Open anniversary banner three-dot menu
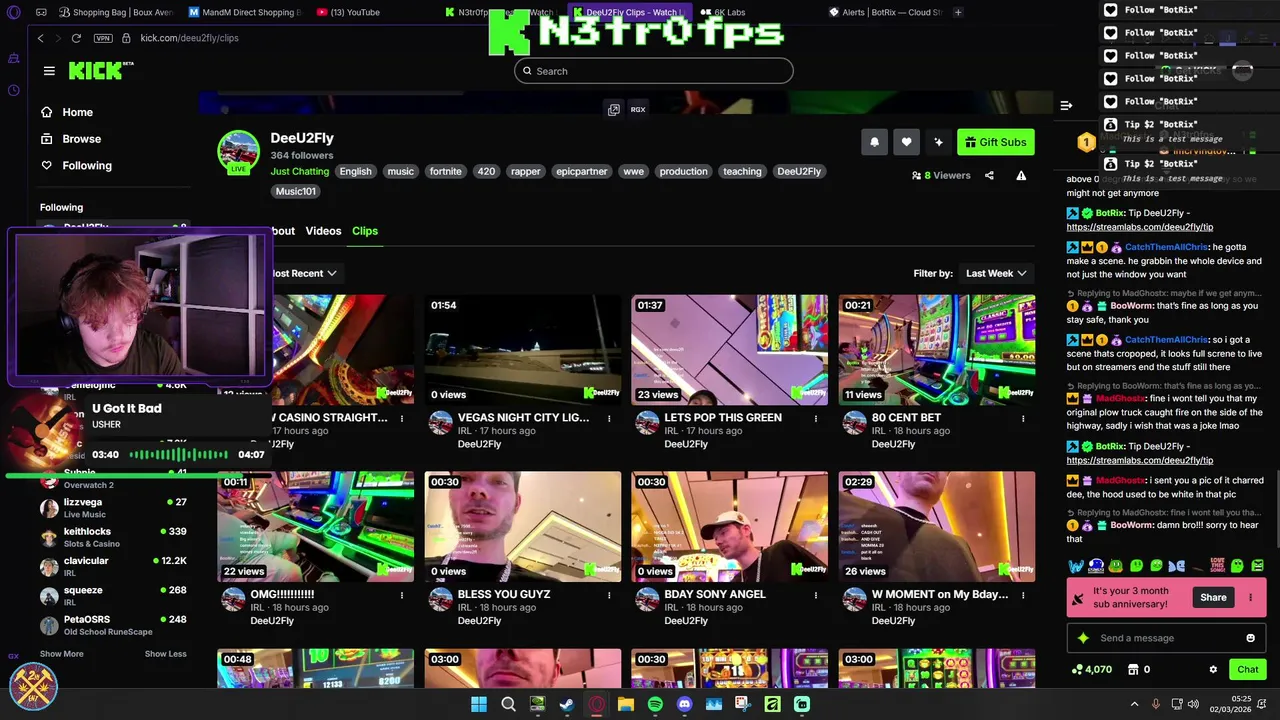1280x720 pixels. [x=1250, y=598]
